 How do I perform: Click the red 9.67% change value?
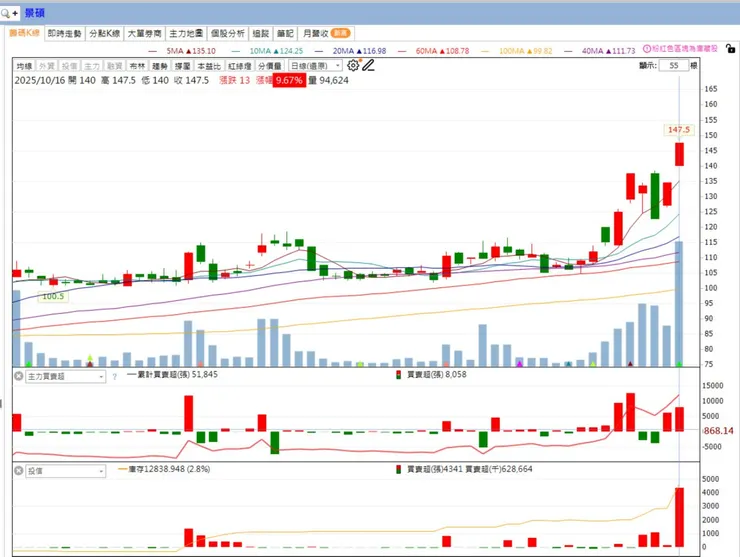[x=289, y=81]
